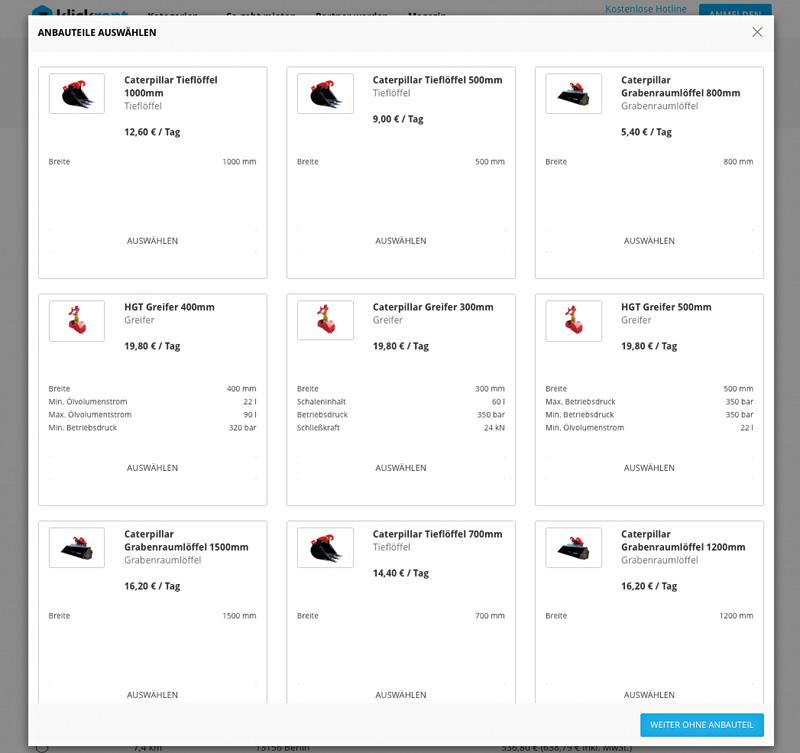Image resolution: width=800 pixels, height=753 pixels.
Task: Click Caterpillar Grabenraumlöffel 1200mm thumbnail
Action: [574, 548]
